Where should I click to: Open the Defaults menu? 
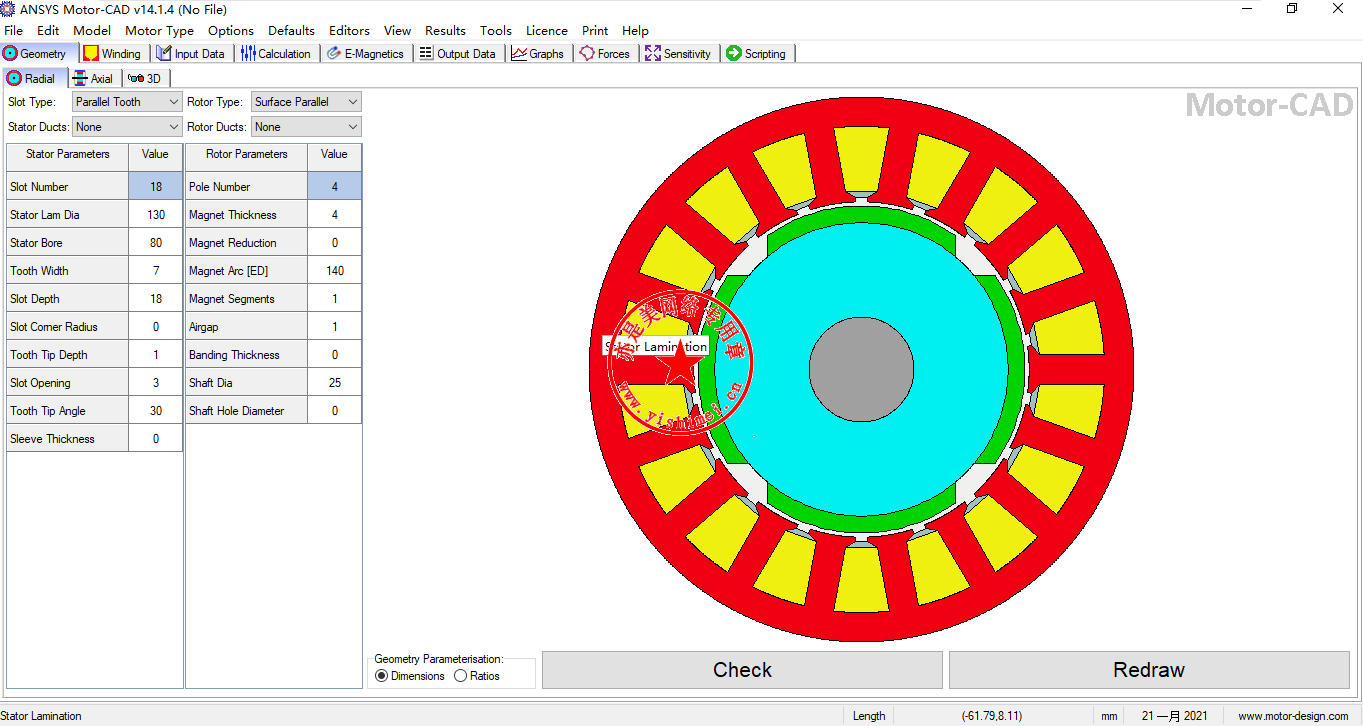coord(291,30)
